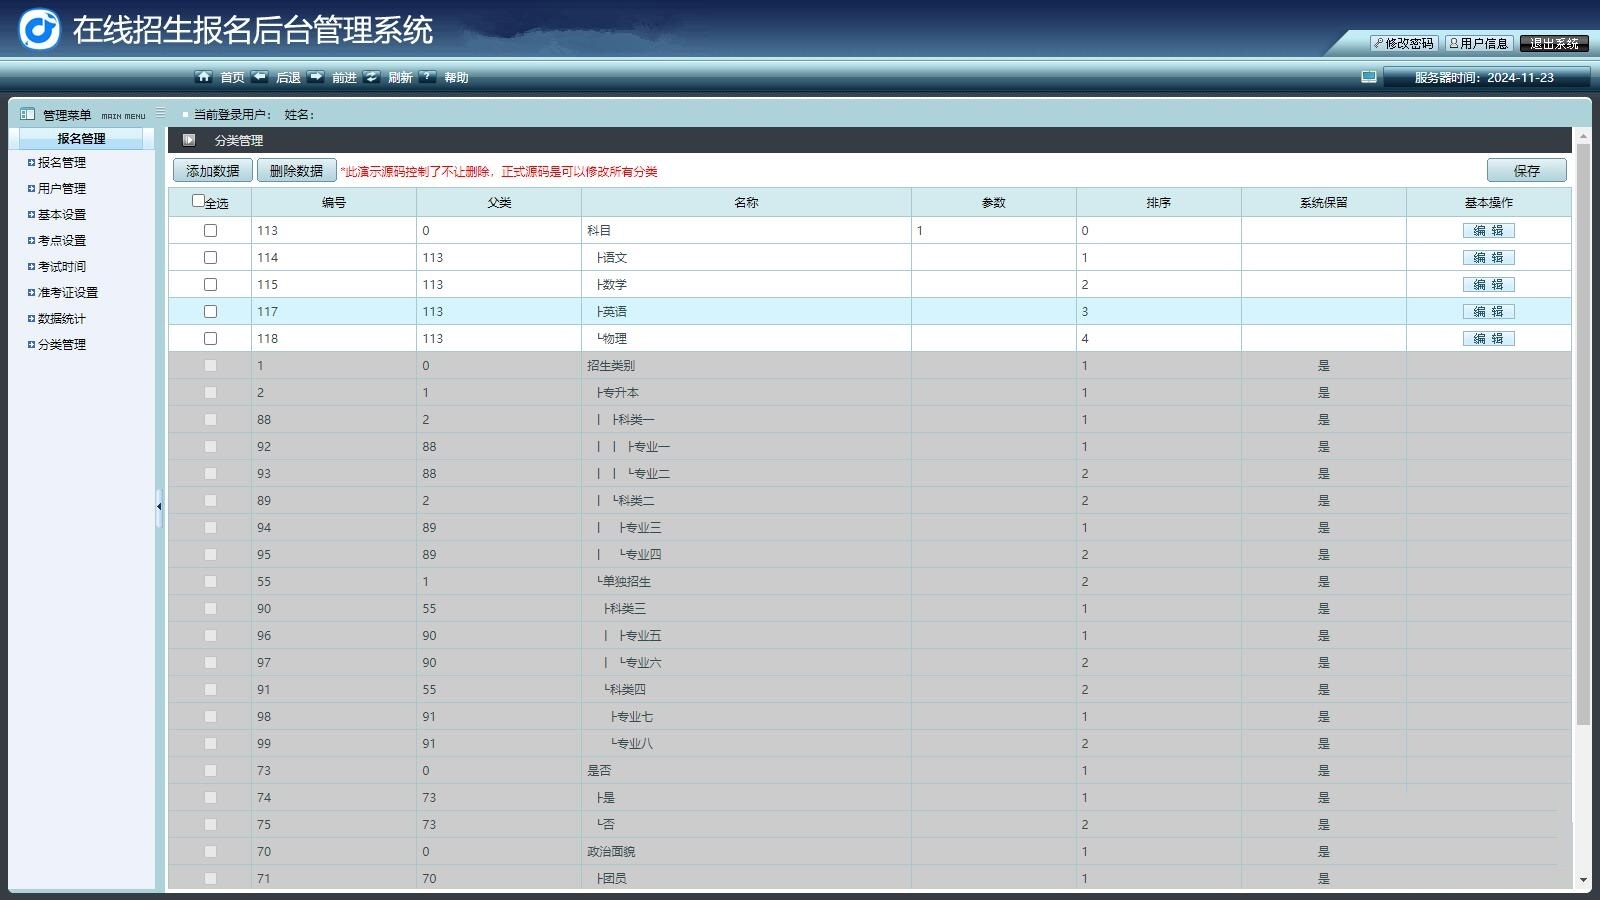The height and width of the screenshot is (900, 1600).
Task: Toggle the 全选 select-all checkbox
Action: [x=198, y=201]
